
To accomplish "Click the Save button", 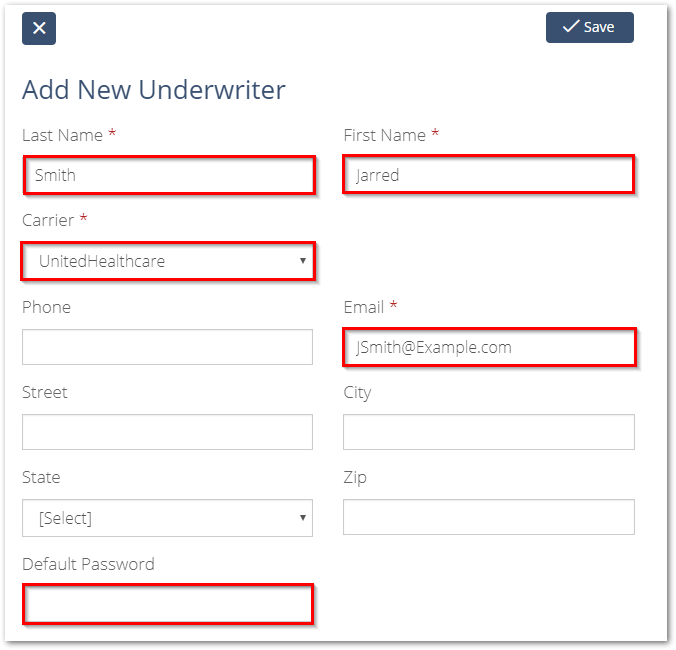I will click(589, 27).
